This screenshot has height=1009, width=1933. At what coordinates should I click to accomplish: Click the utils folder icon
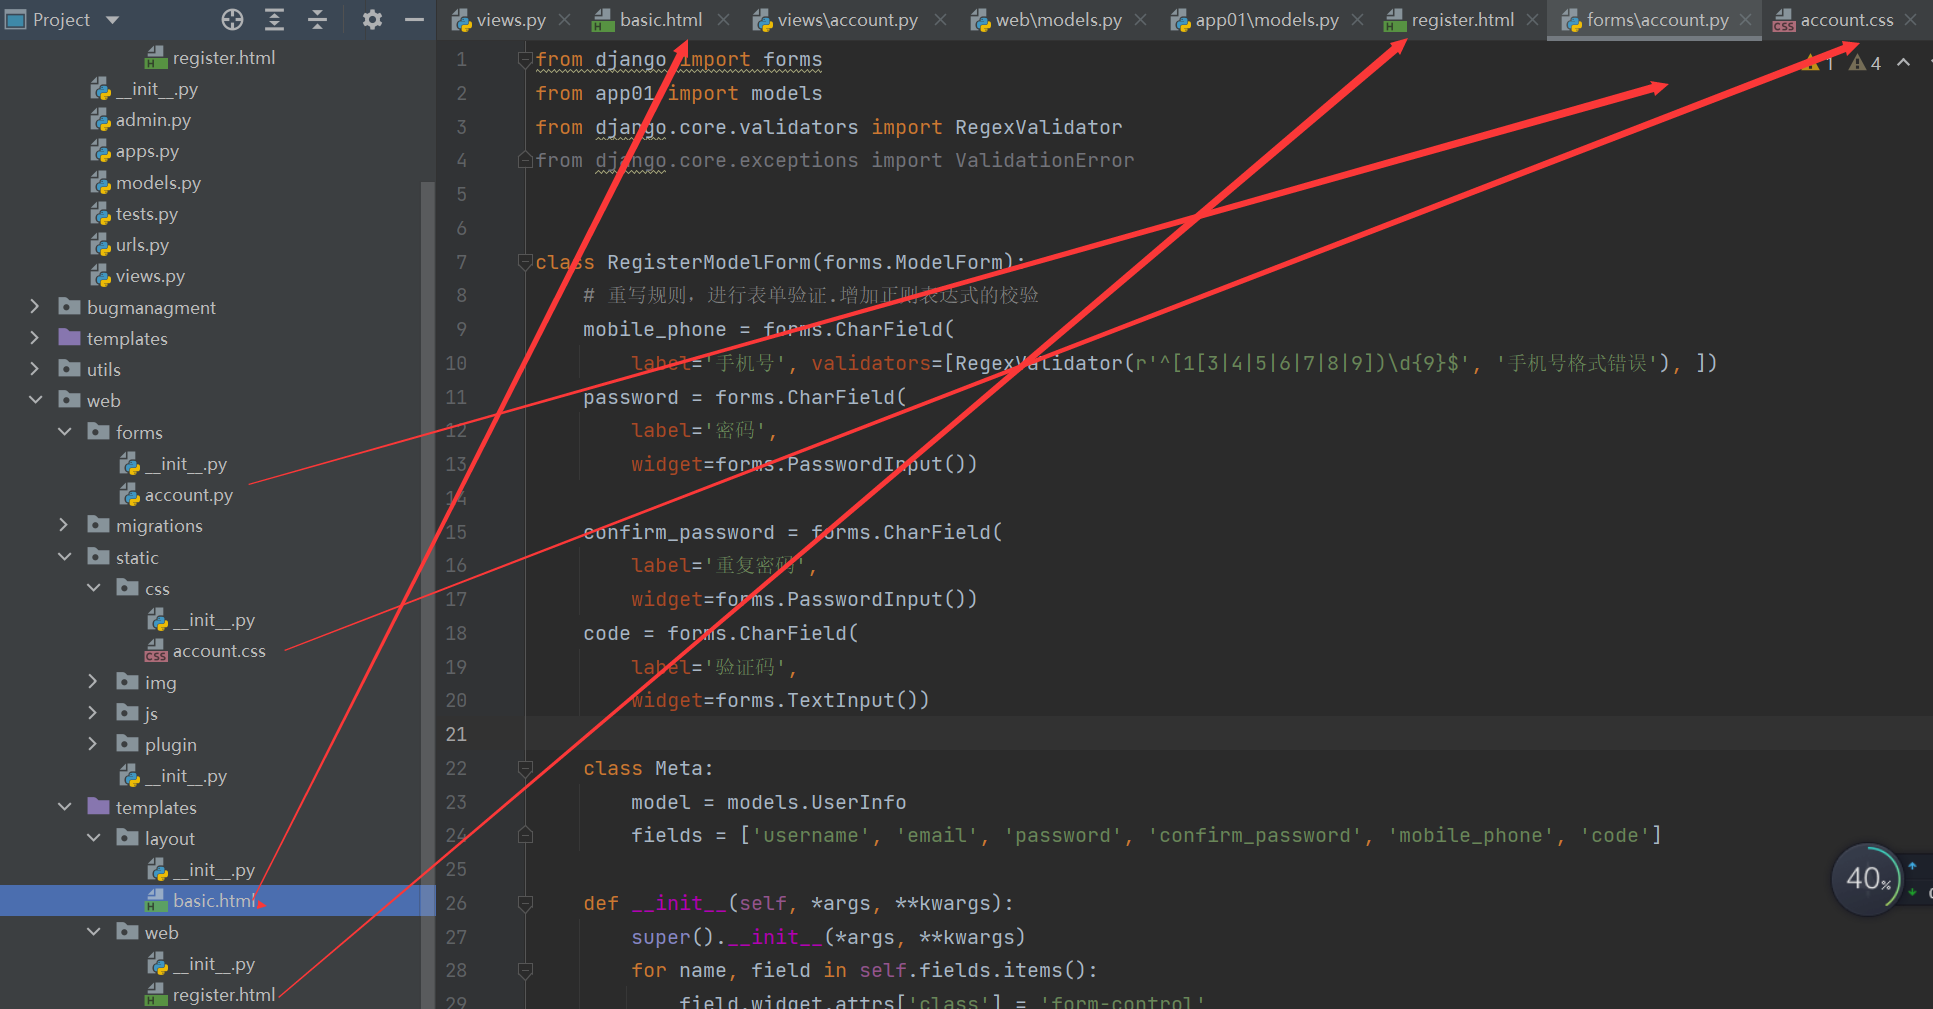(x=69, y=369)
